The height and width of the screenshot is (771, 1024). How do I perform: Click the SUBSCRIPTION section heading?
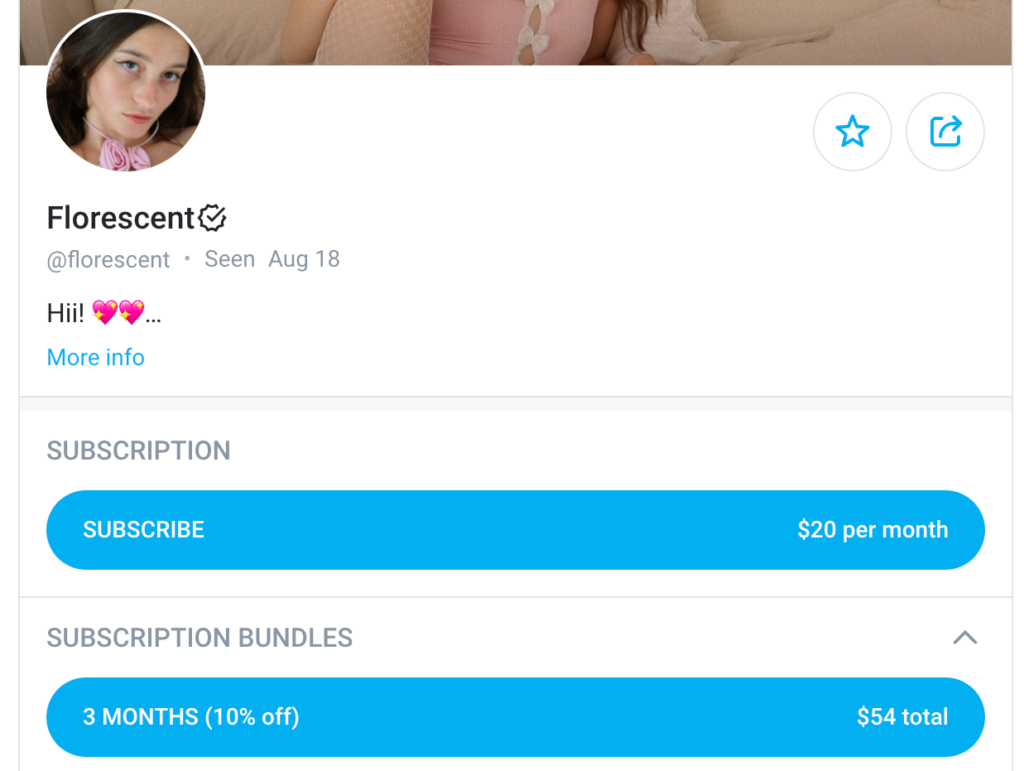(139, 451)
